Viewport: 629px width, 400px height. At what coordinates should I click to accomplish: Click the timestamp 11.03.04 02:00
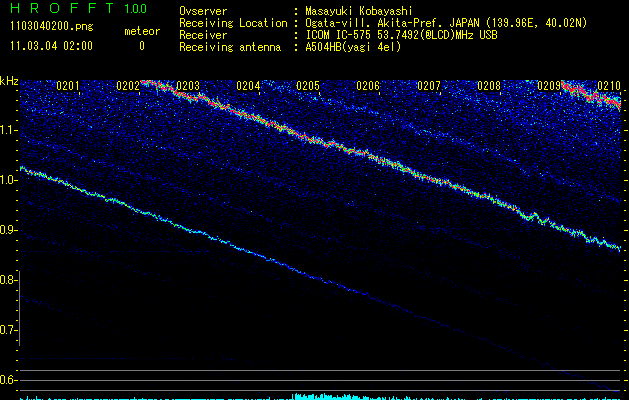coord(51,46)
